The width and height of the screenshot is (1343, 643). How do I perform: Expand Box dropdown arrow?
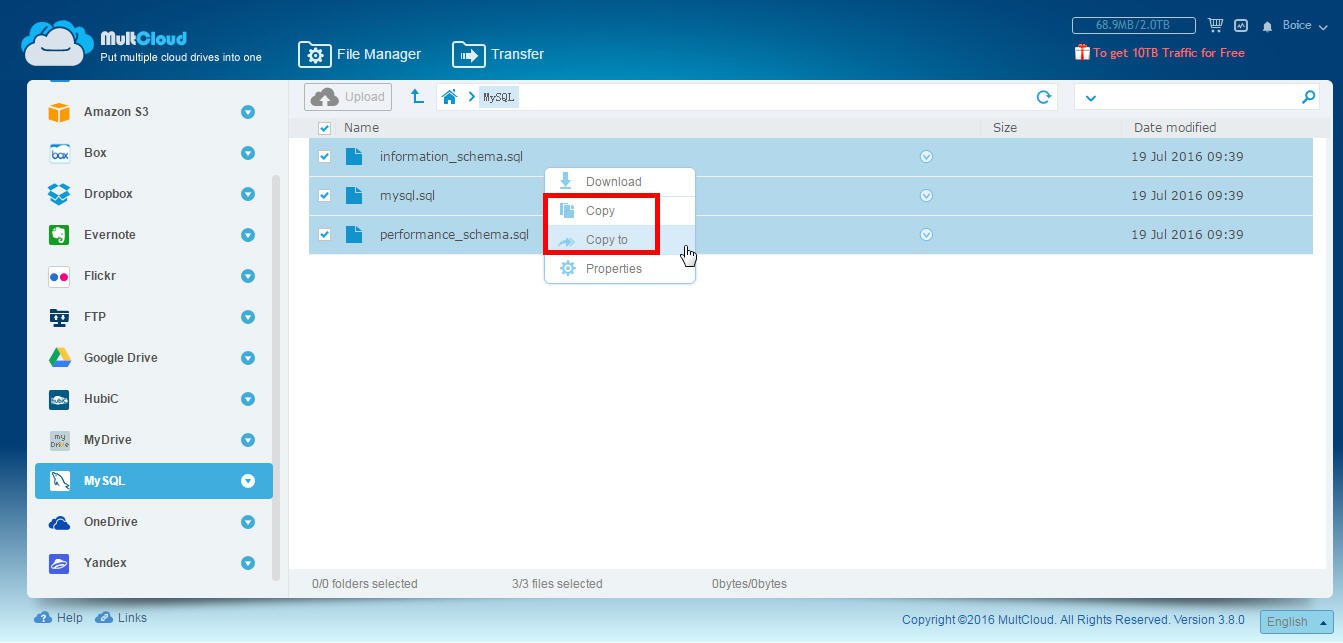click(x=248, y=153)
